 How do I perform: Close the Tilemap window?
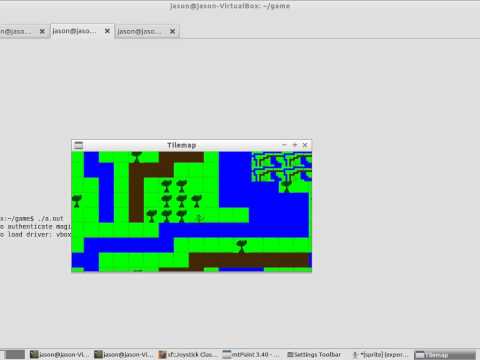click(305, 145)
